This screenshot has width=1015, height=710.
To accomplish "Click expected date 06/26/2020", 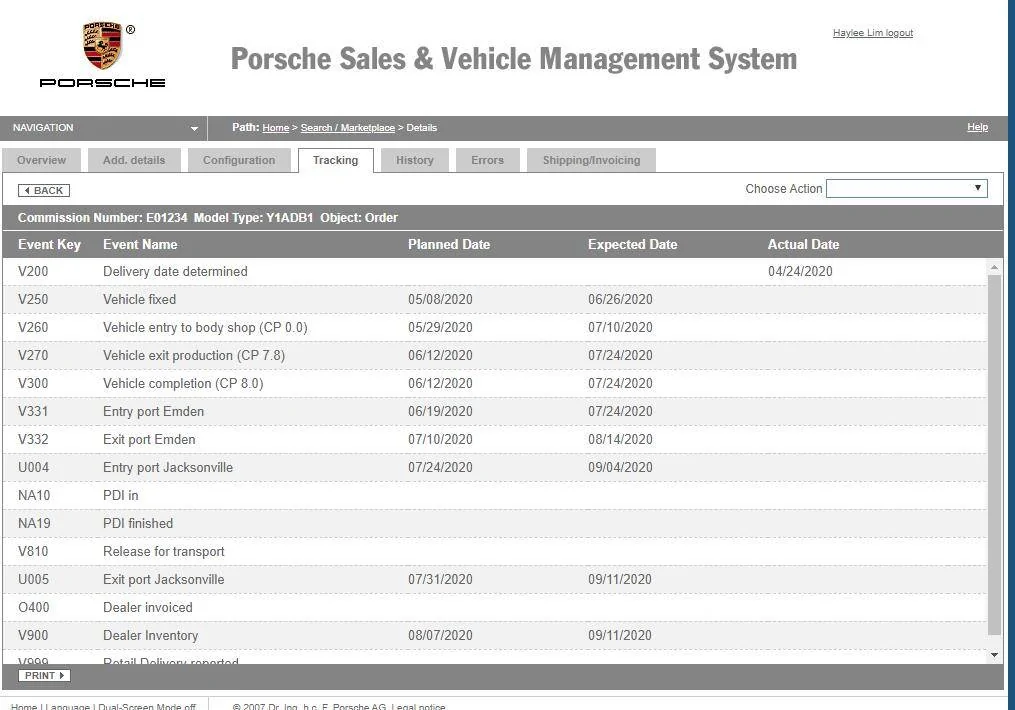I will click(620, 300).
